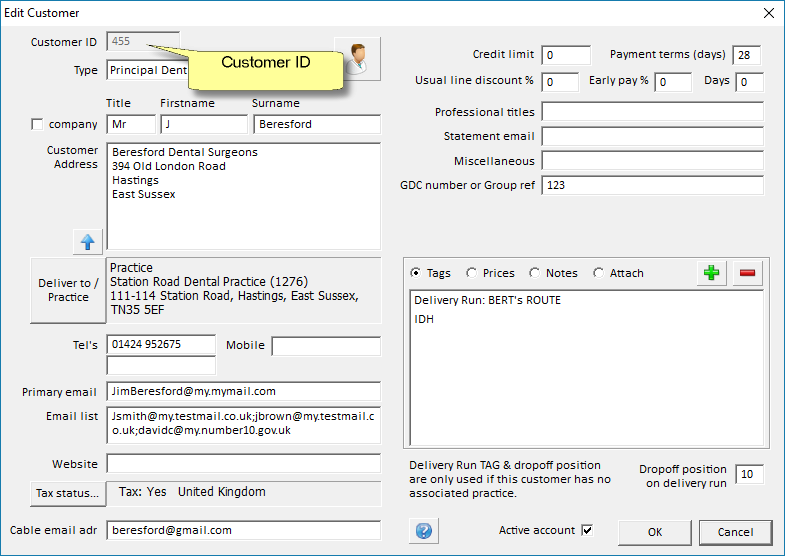Remove tag using red minus icon
The image size is (785, 556).
pyautogui.click(x=748, y=273)
